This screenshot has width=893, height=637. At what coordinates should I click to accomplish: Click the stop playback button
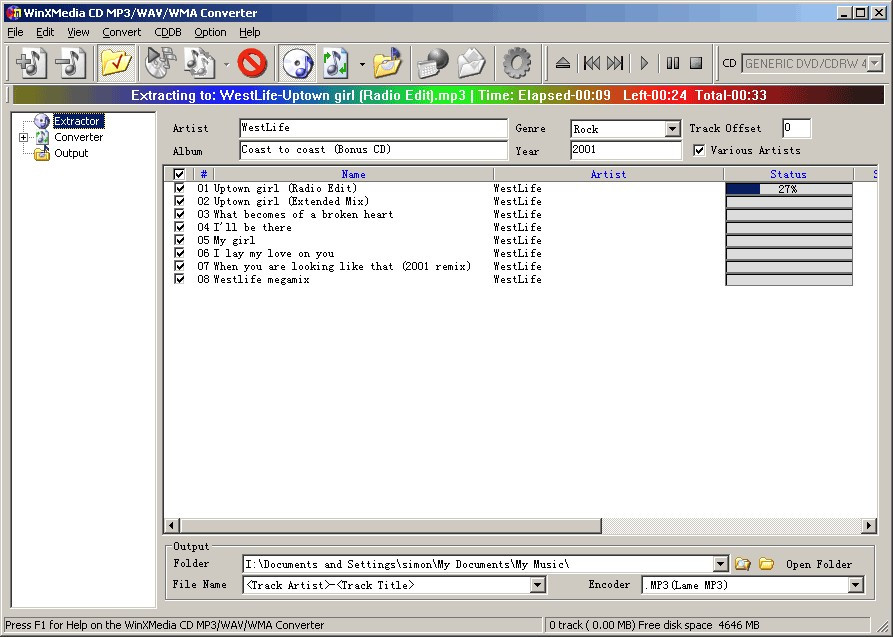pyautogui.click(x=695, y=63)
